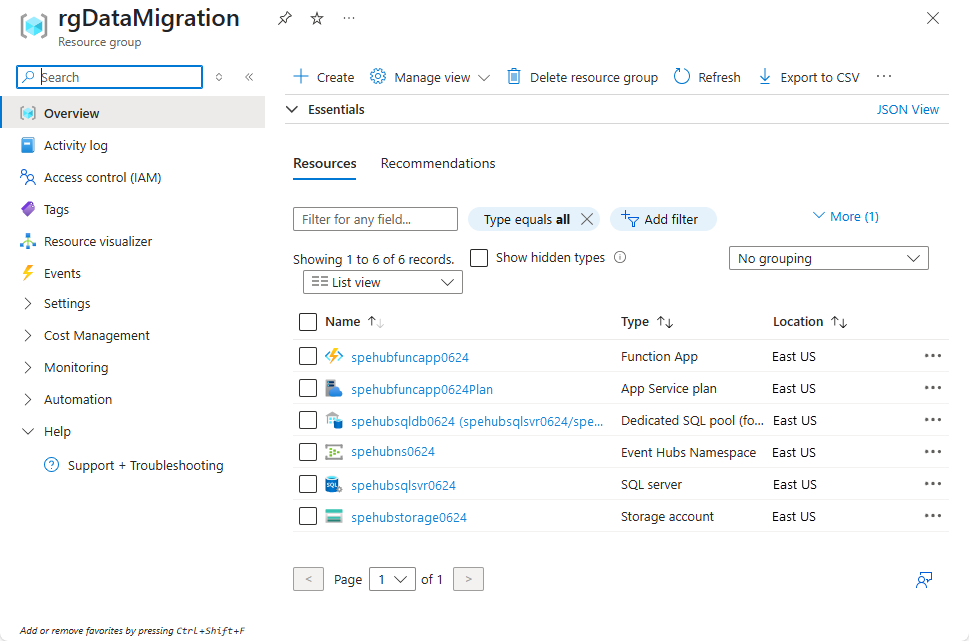Open the feedback icon at bottom right
The width and height of the screenshot is (969, 641).
(924, 580)
